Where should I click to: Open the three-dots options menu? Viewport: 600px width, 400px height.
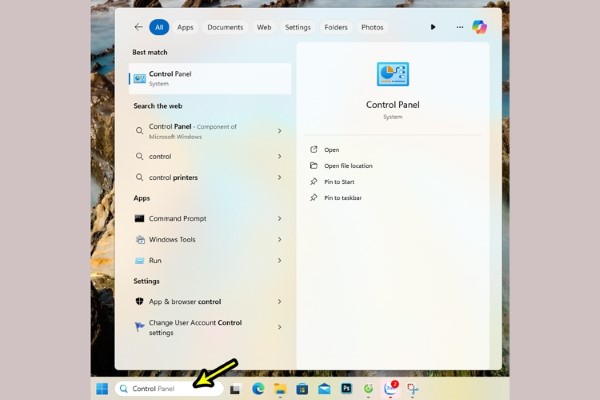tap(460, 27)
